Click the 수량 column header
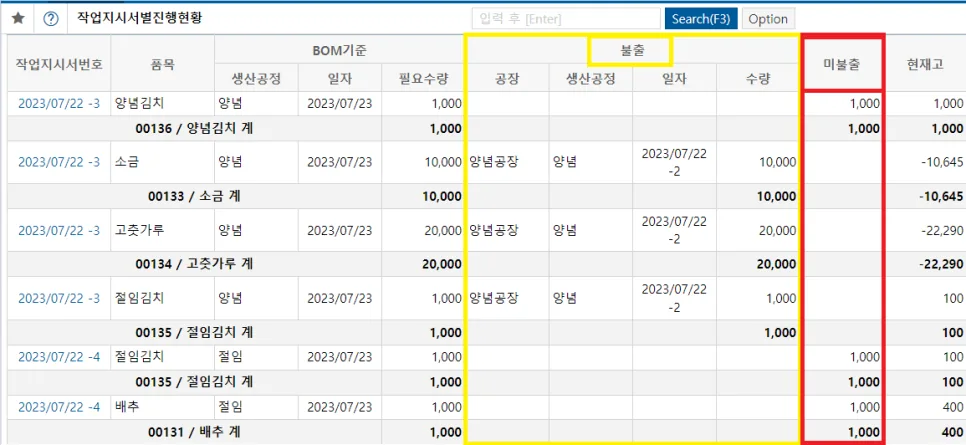The width and height of the screenshot is (966, 445). pyautogui.click(x=759, y=78)
